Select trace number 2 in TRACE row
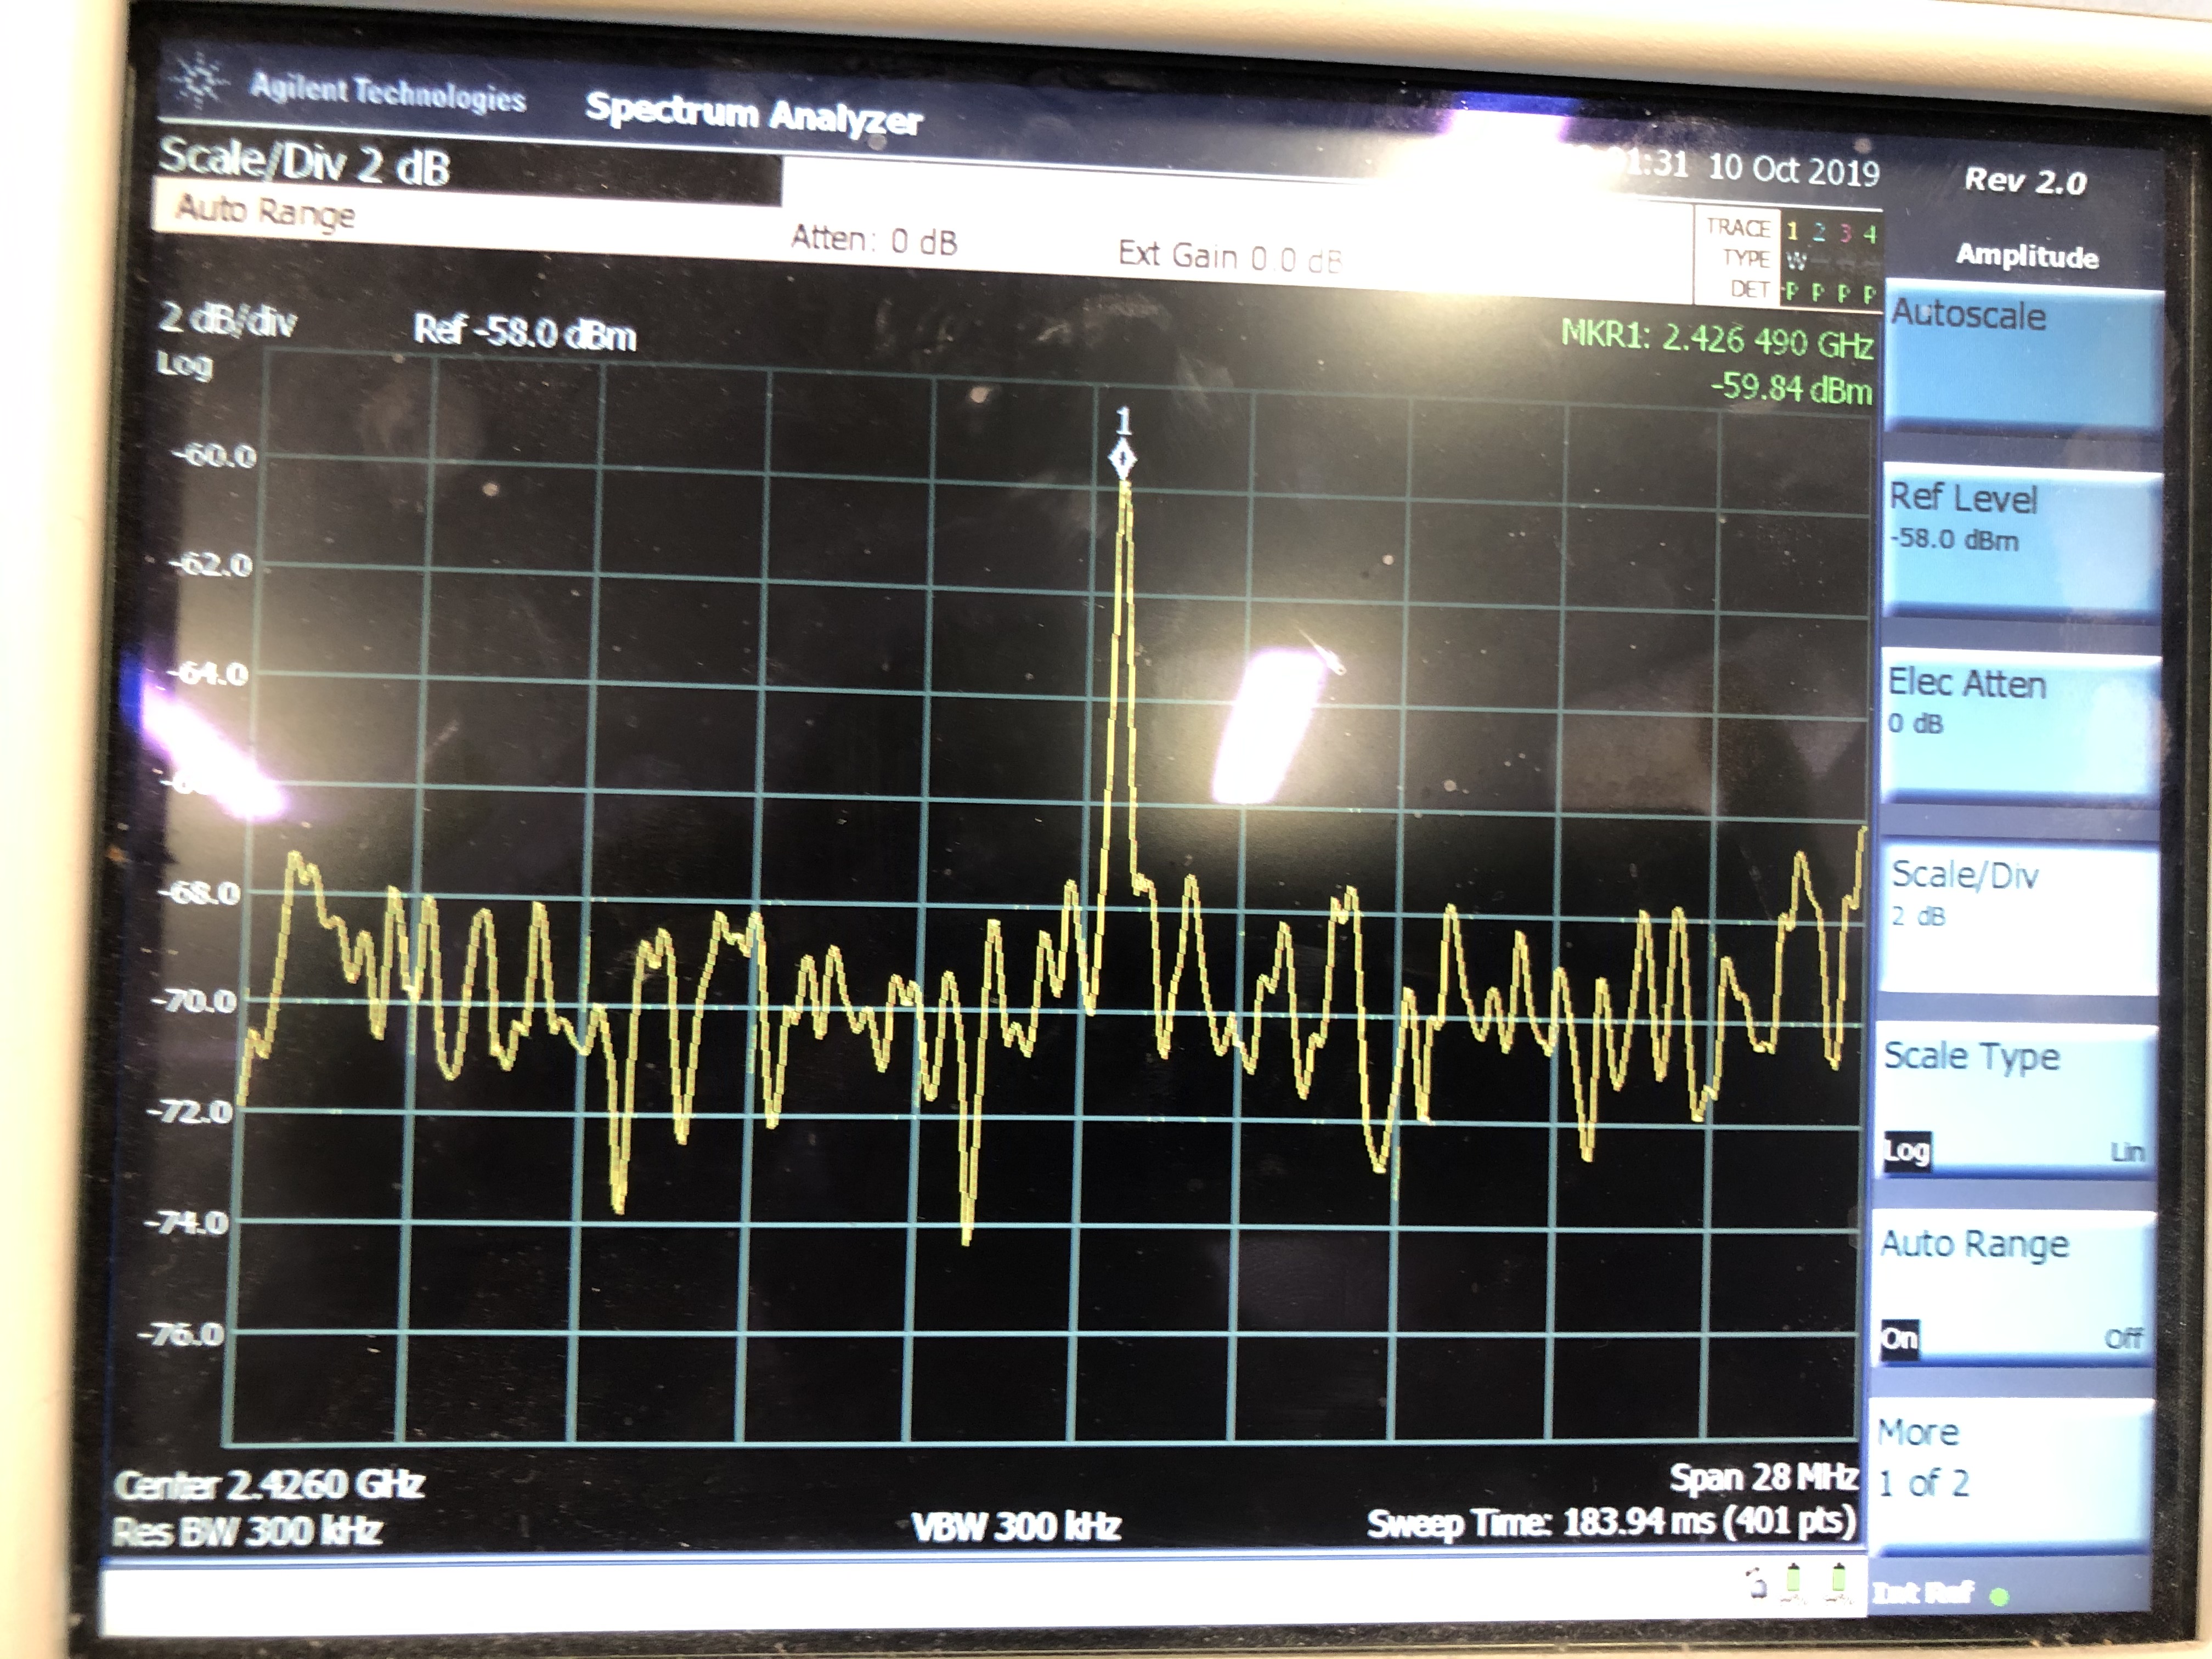The image size is (2212, 1659). click(x=1819, y=232)
